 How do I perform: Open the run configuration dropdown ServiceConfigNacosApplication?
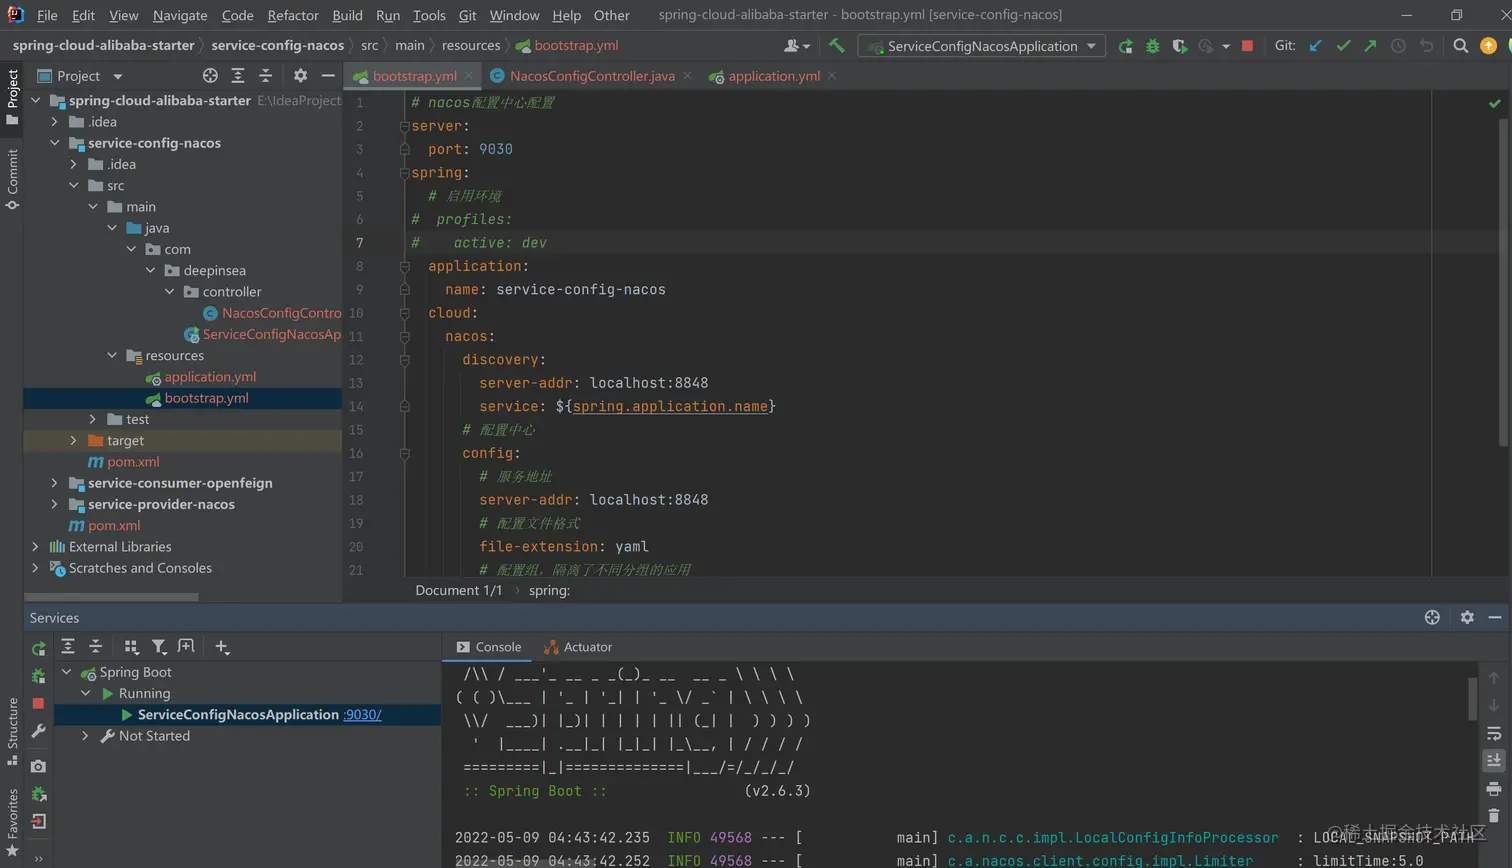click(982, 46)
